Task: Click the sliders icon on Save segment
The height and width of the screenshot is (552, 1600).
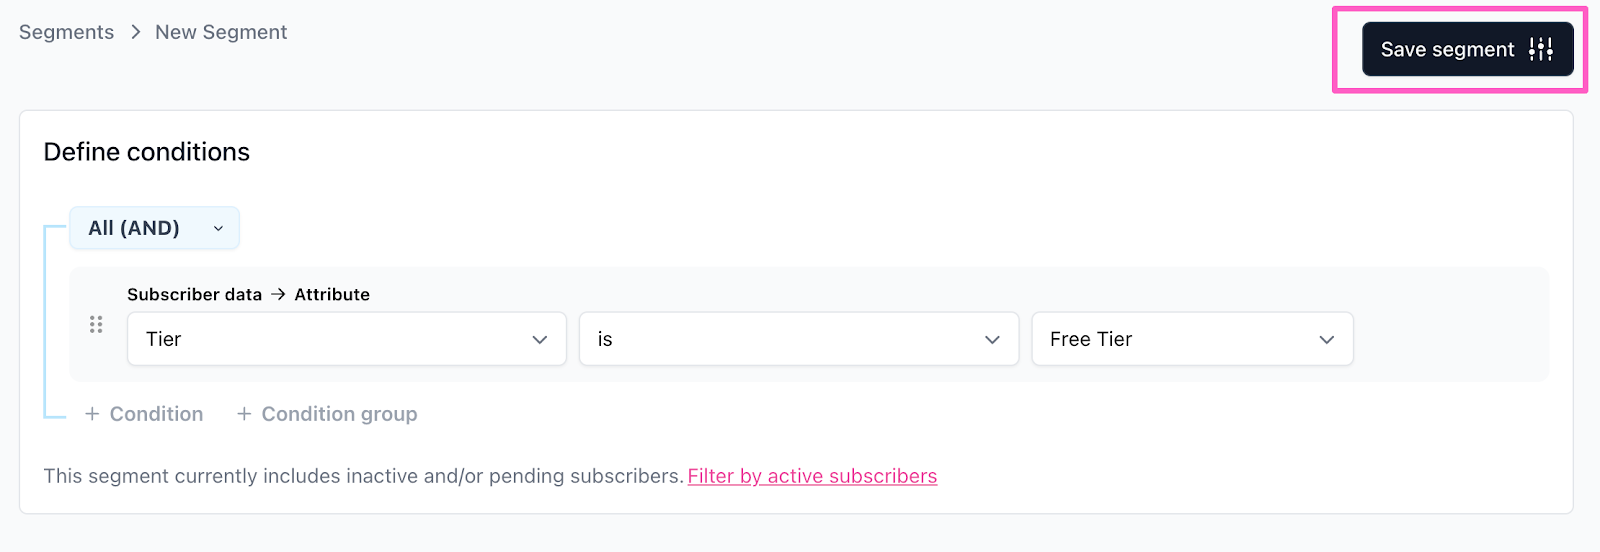Action: pos(1541,49)
